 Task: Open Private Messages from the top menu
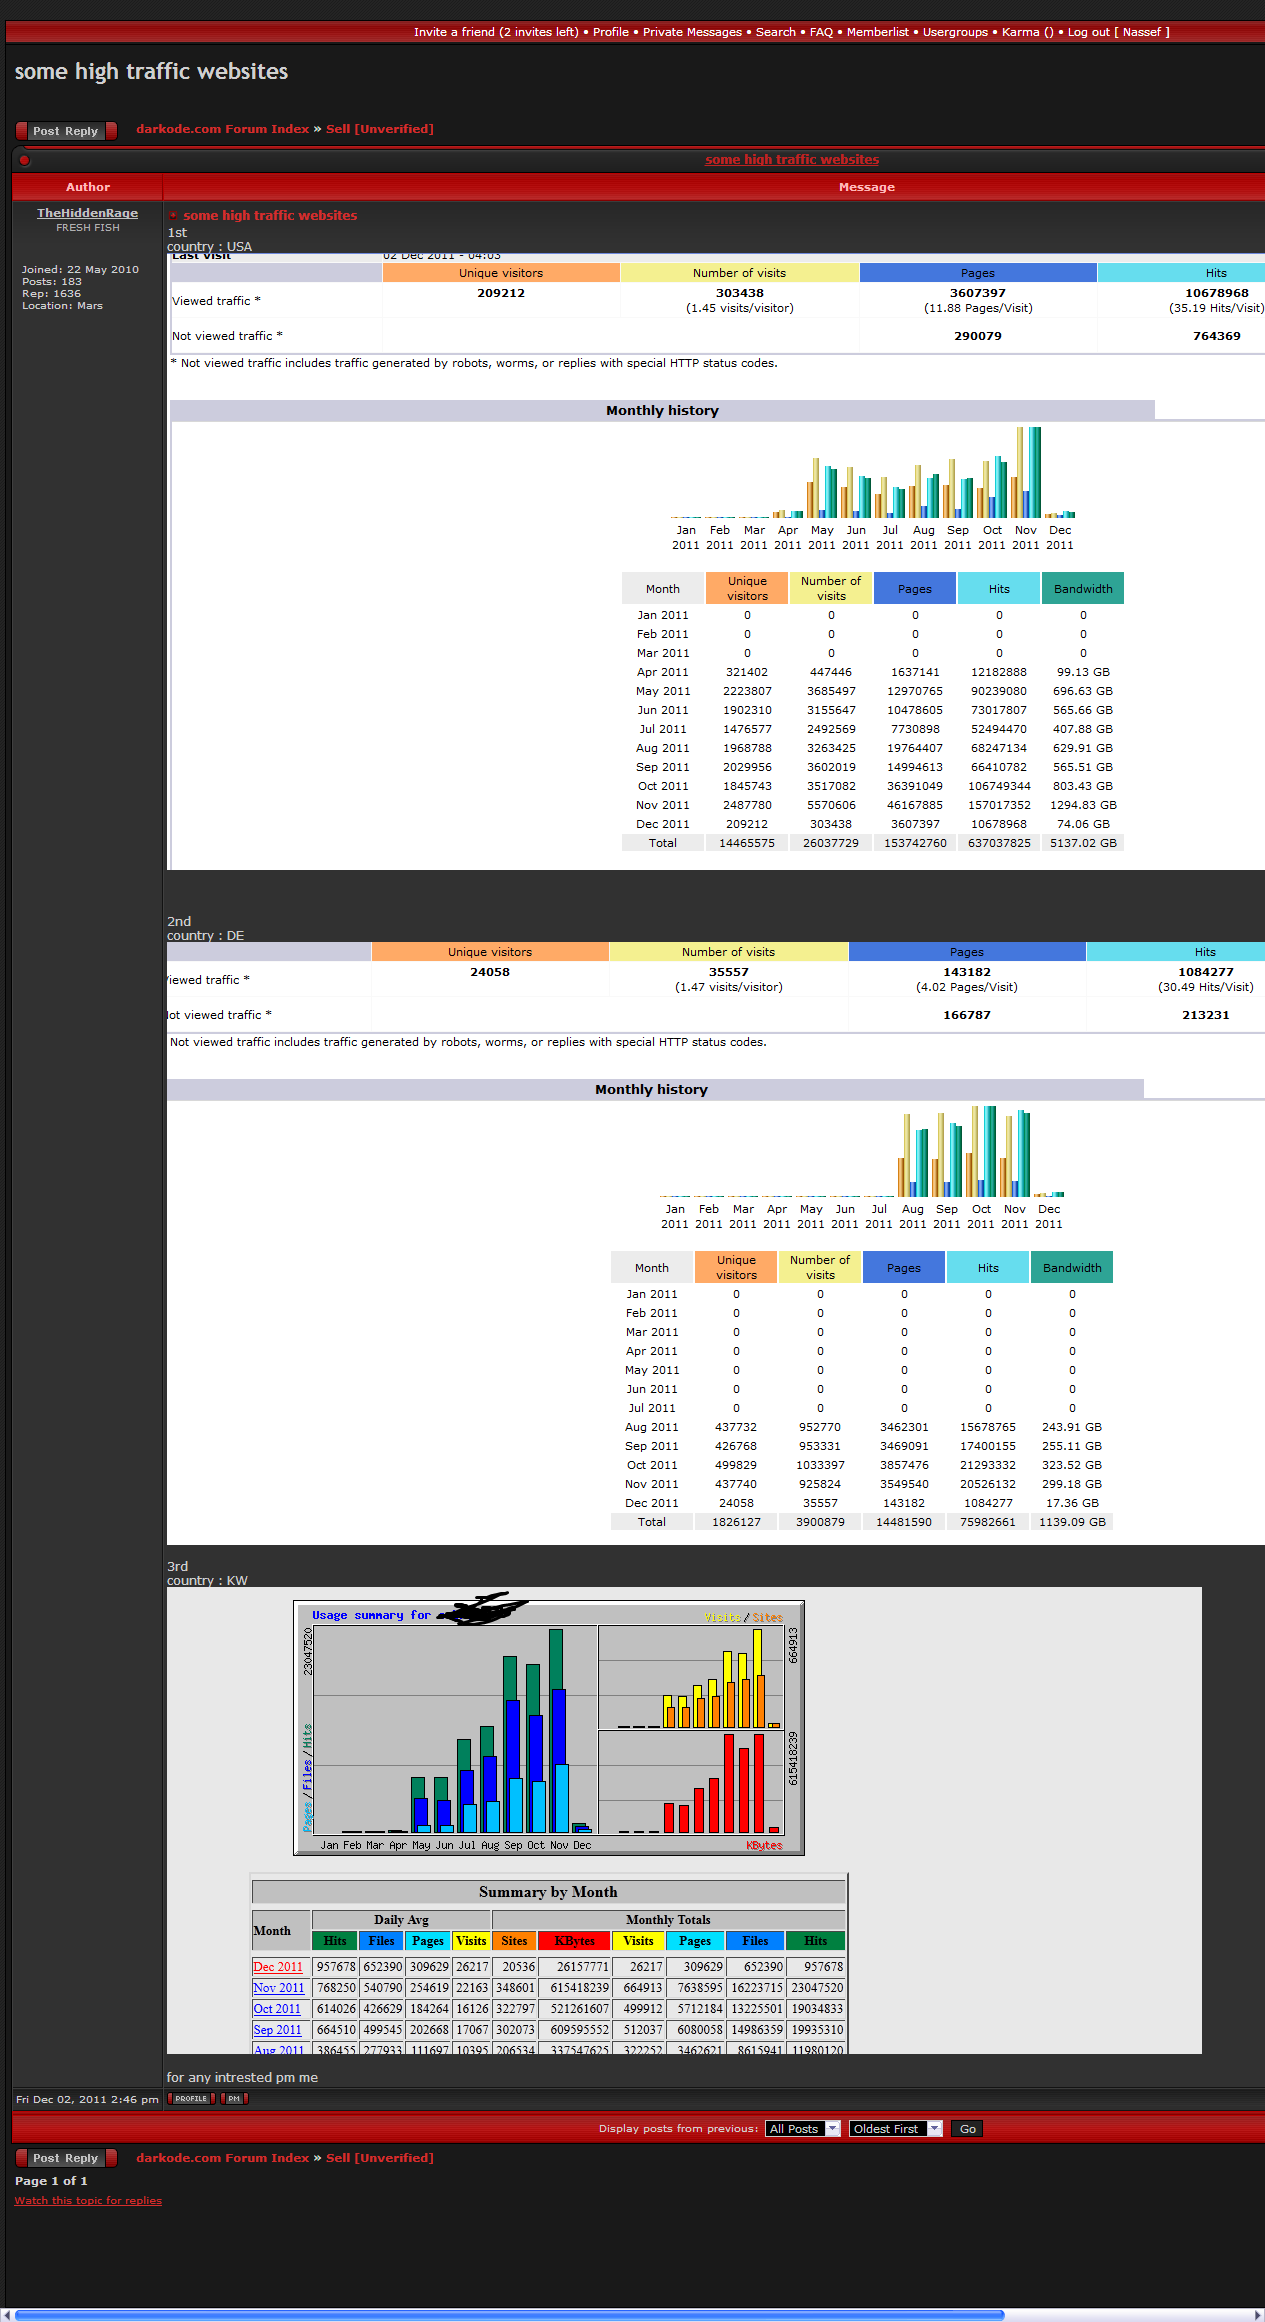pos(692,32)
